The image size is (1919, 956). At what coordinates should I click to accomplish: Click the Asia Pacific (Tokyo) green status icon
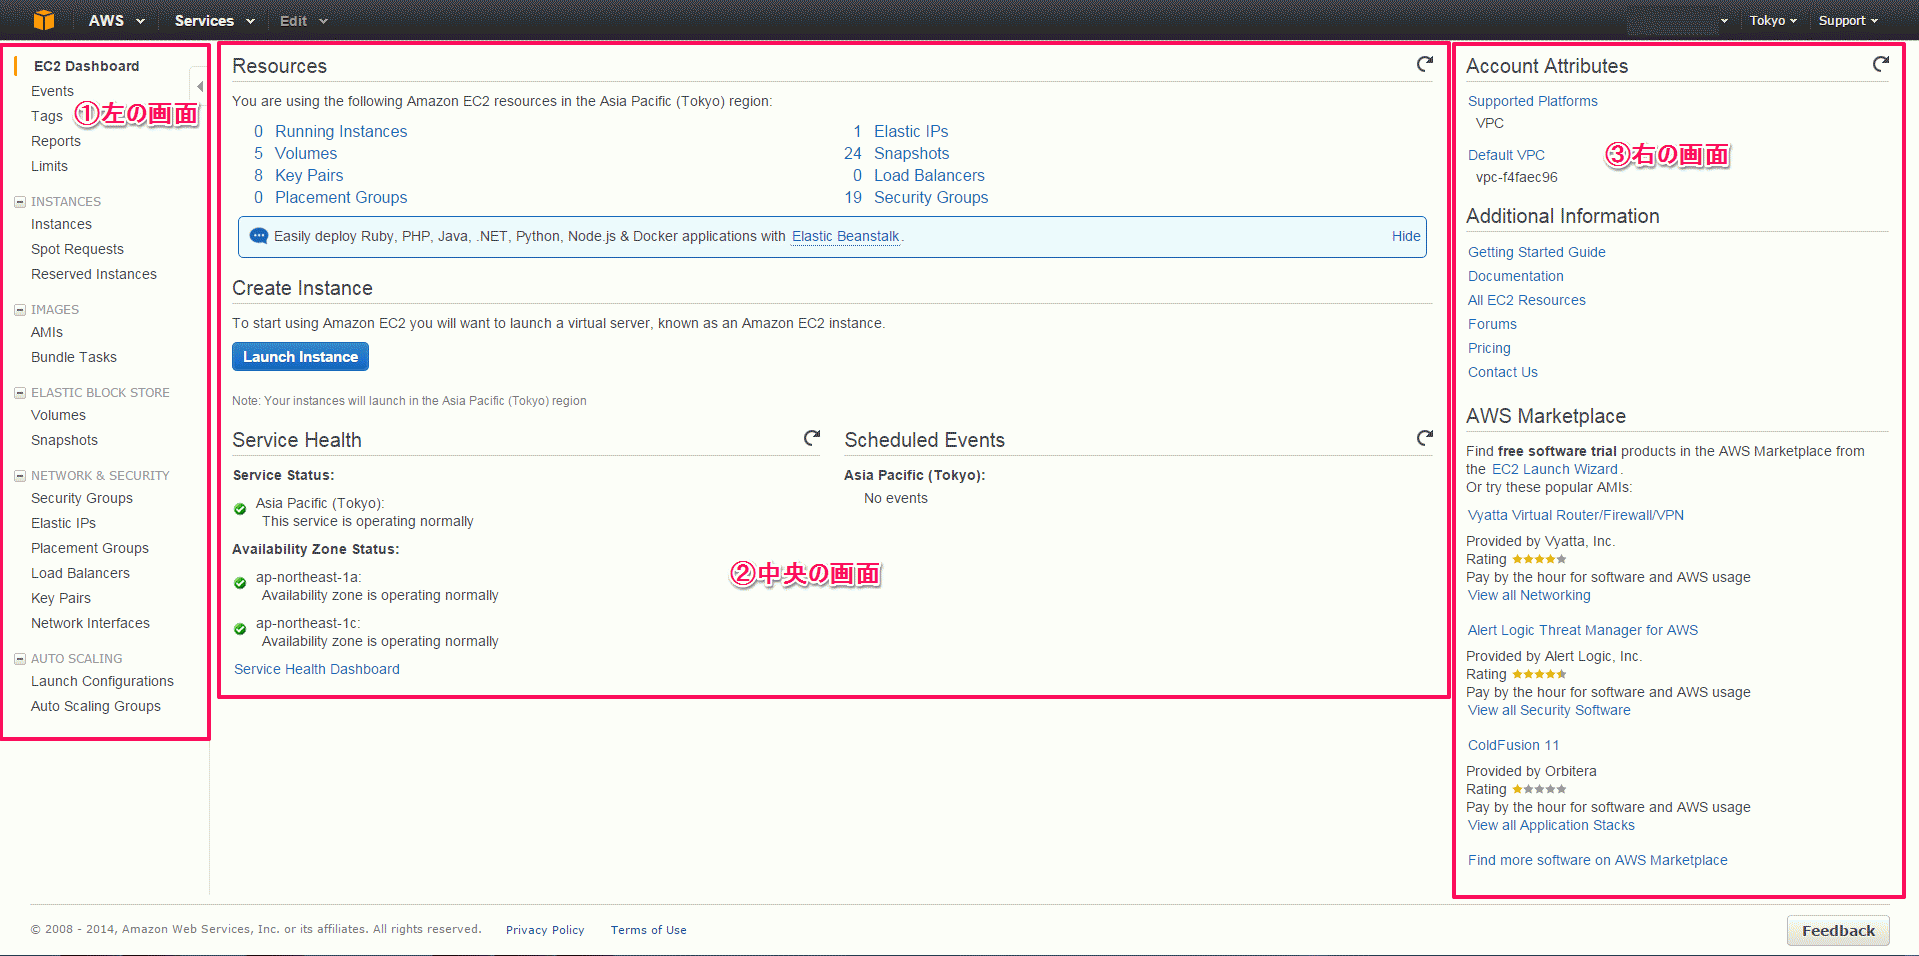[240, 509]
